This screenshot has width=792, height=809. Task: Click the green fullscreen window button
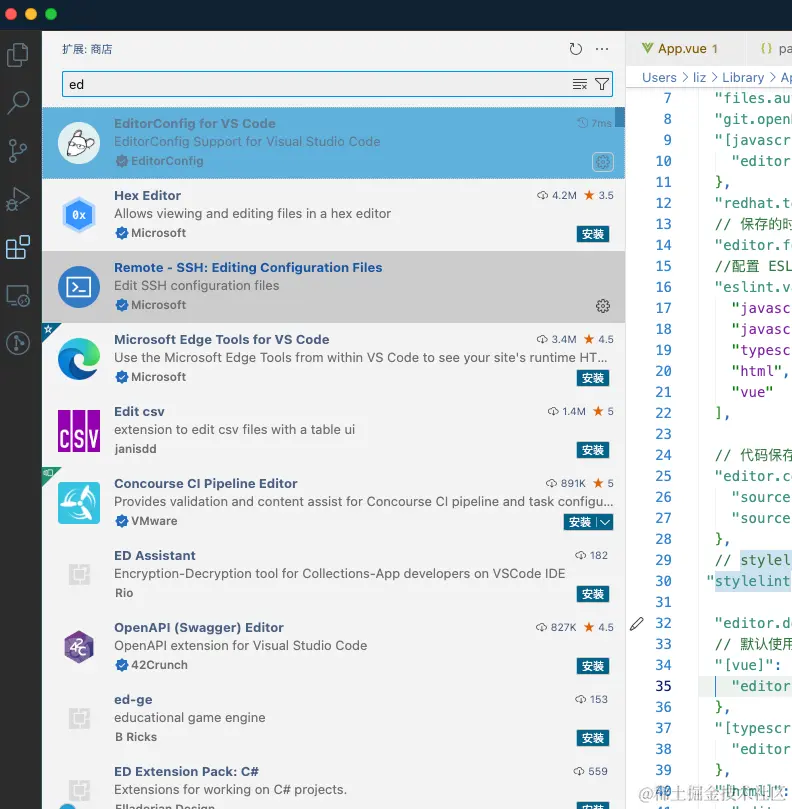[51, 14]
